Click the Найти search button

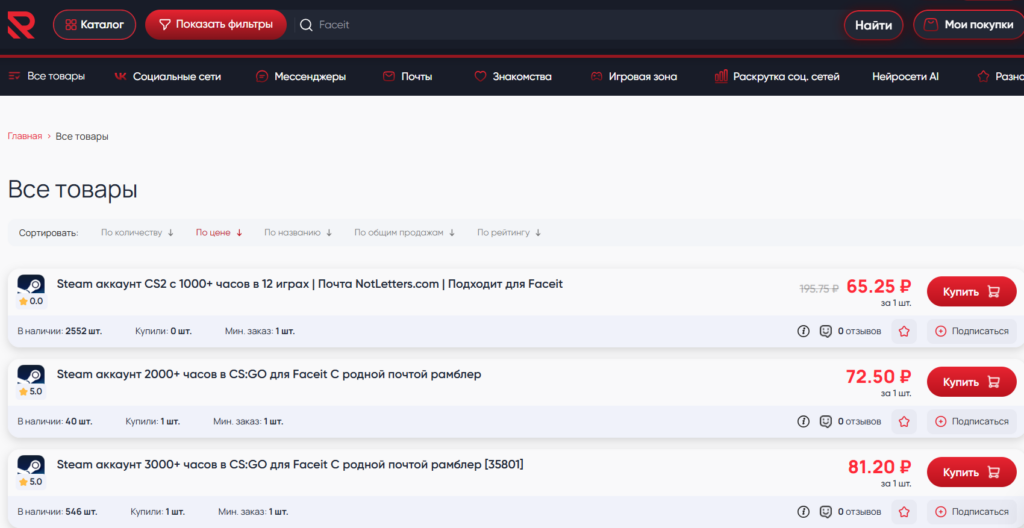pyautogui.click(x=873, y=25)
